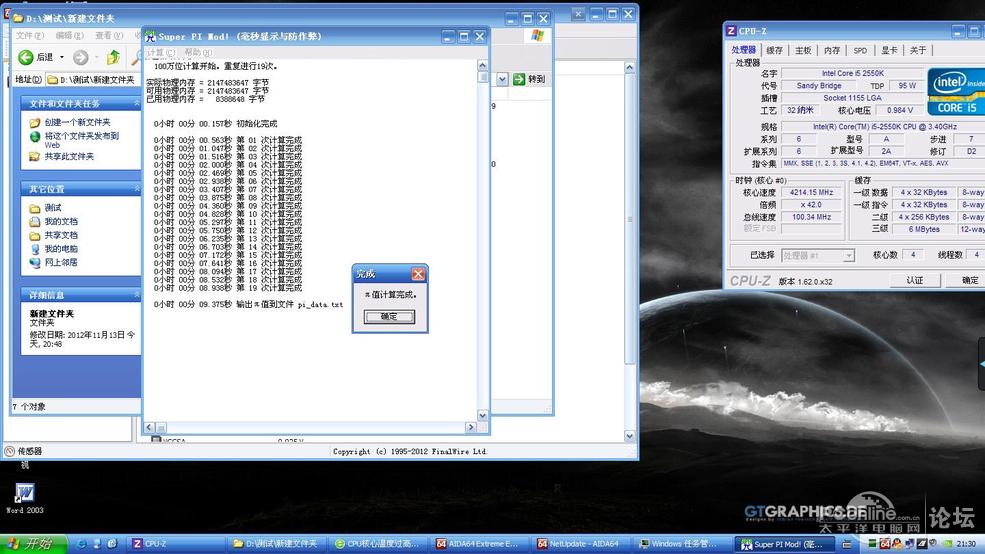Click the Super PI Mod taskbar button

[x=785, y=544]
